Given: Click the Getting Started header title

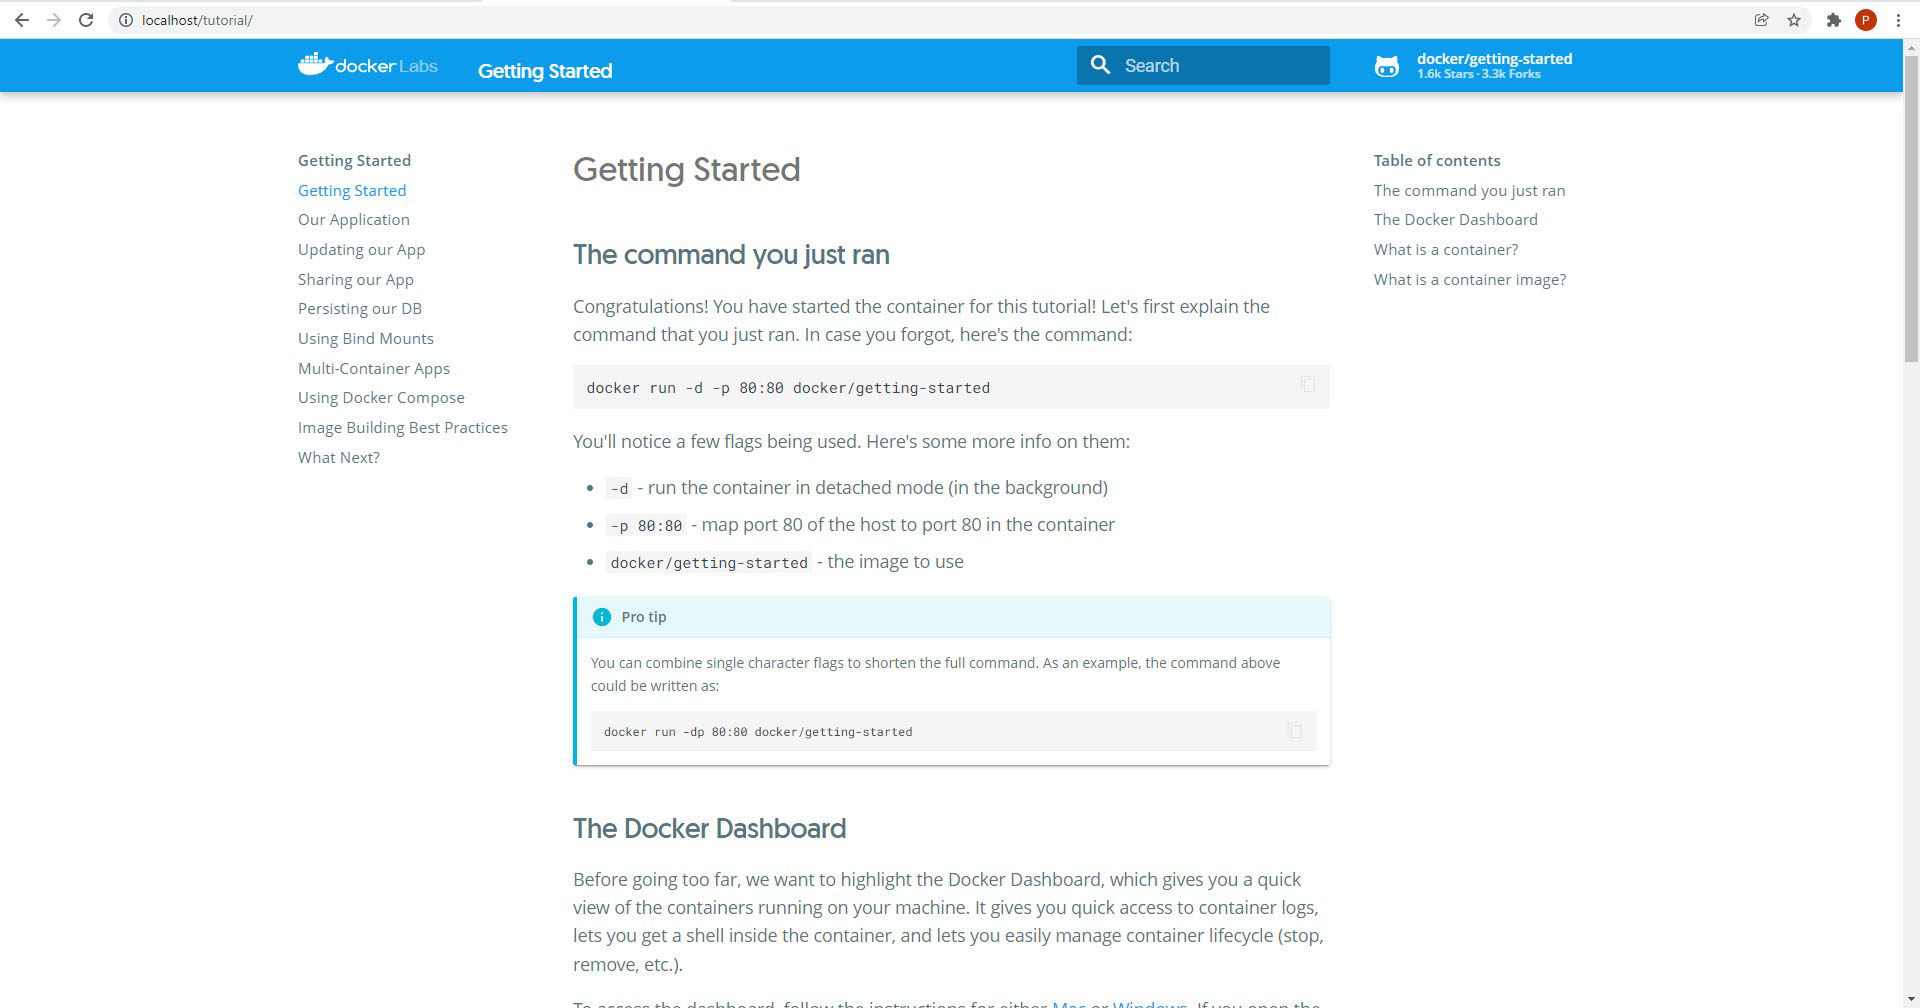Looking at the screenshot, I should pos(545,71).
